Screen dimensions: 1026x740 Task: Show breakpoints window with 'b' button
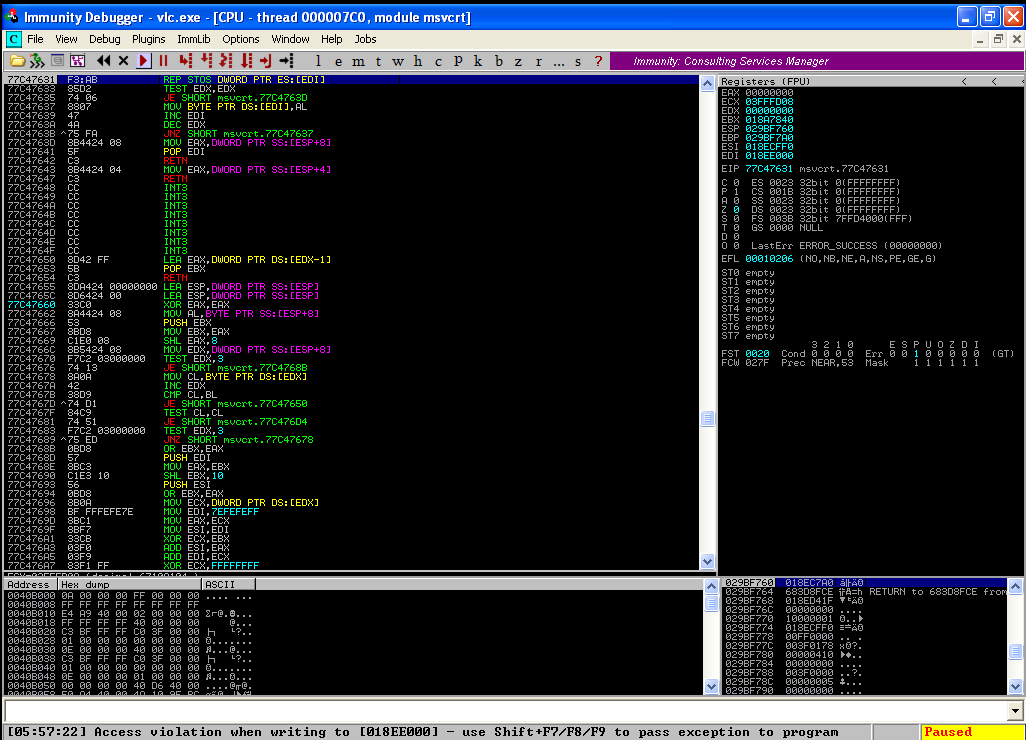click(x=500, y=61)
